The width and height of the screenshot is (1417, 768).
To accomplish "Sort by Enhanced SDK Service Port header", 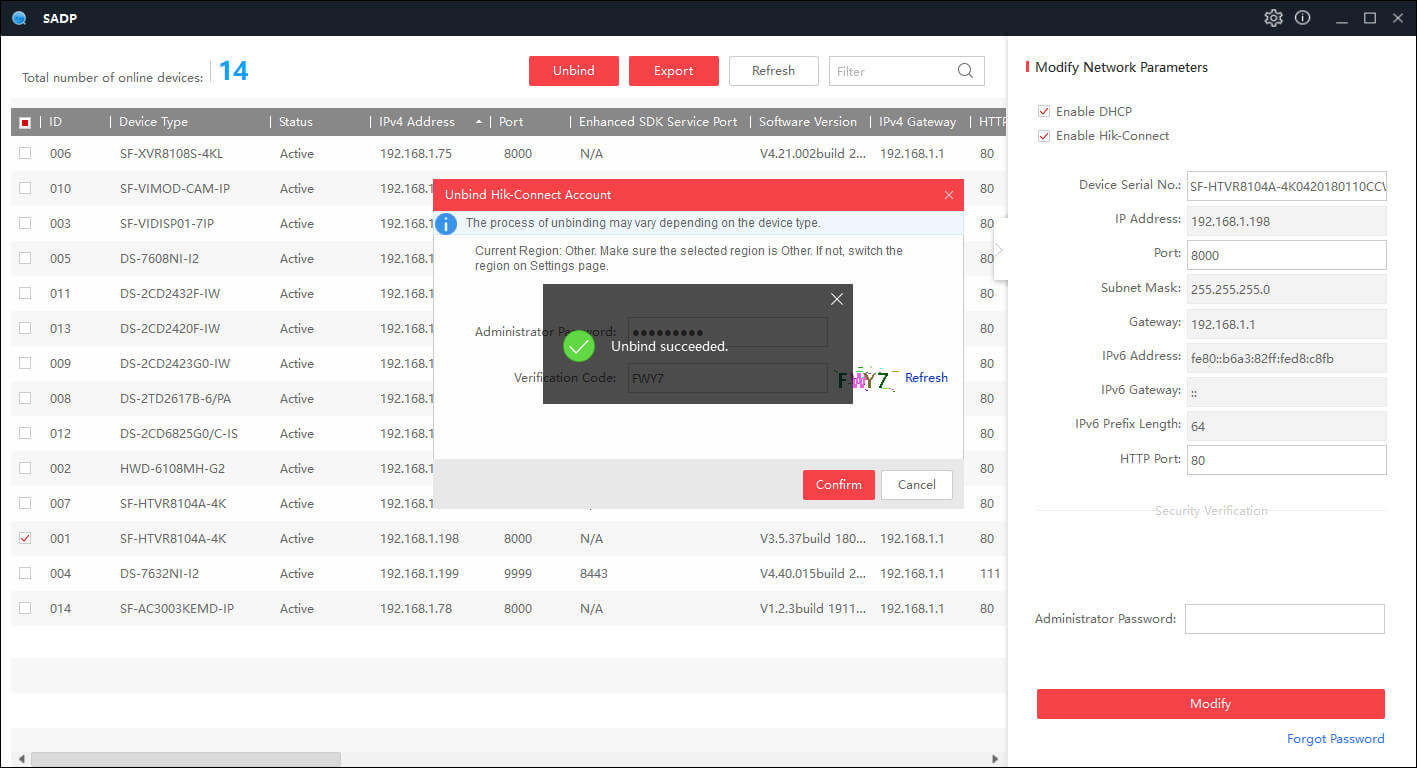I will point(658,122).
